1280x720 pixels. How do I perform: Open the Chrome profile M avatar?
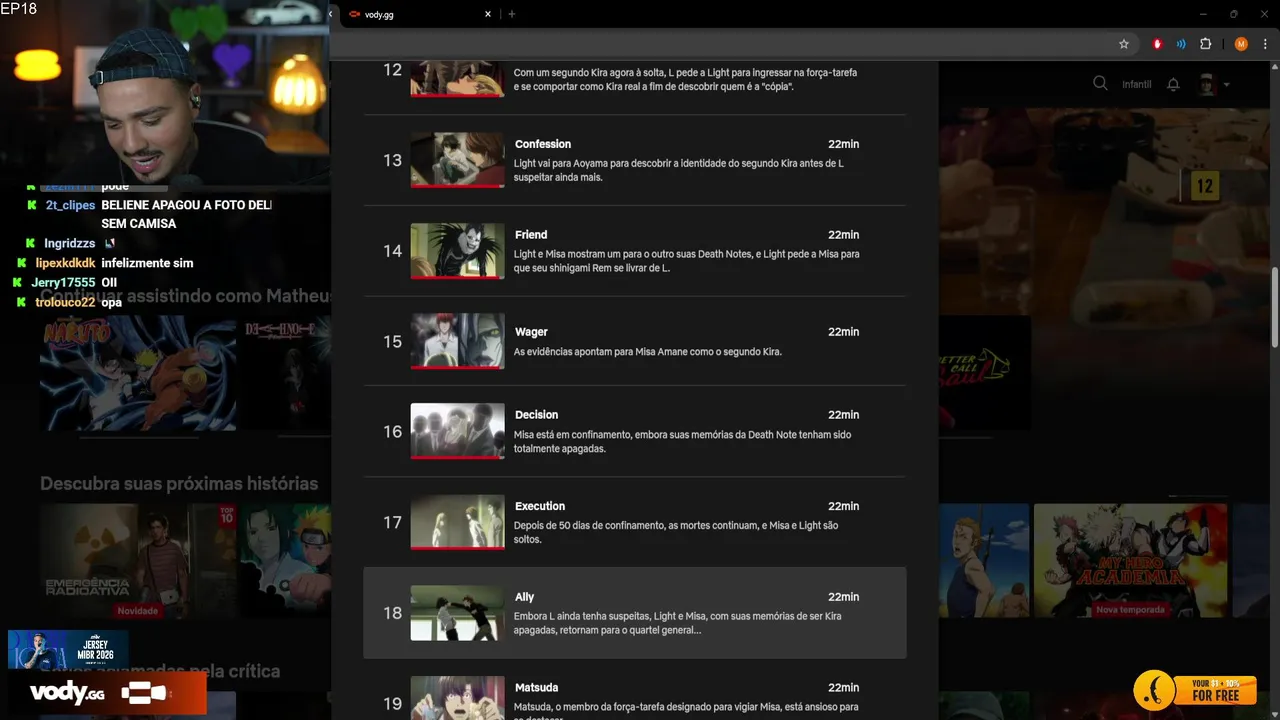[x=1241, y=44]
